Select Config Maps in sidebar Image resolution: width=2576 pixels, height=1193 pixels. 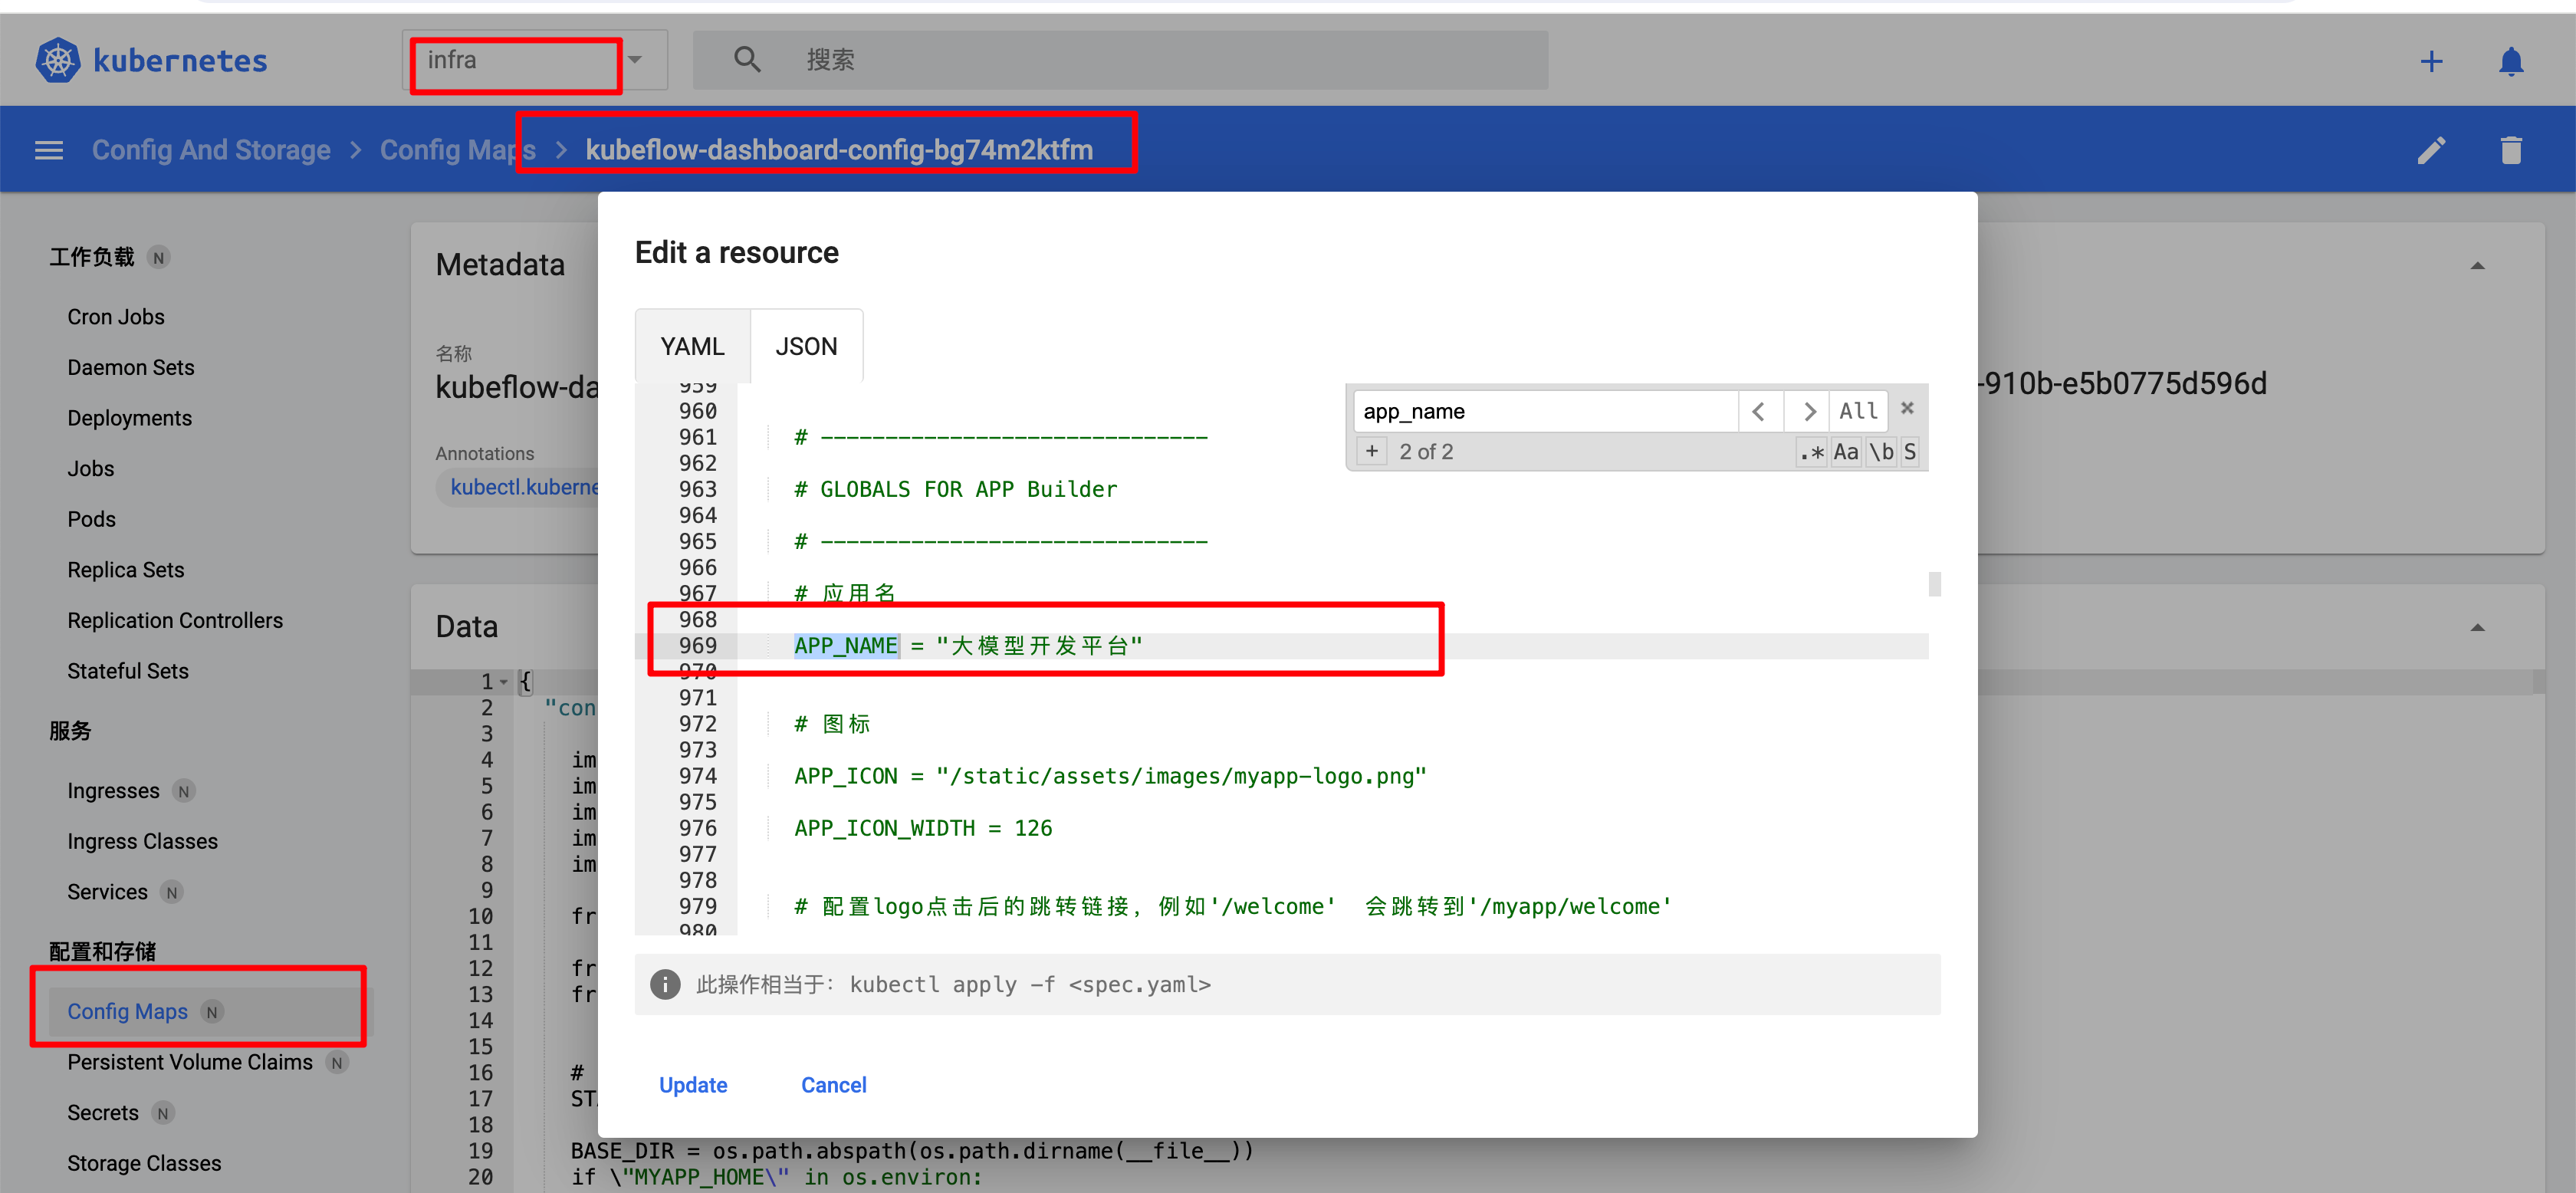coord(127,1012)
